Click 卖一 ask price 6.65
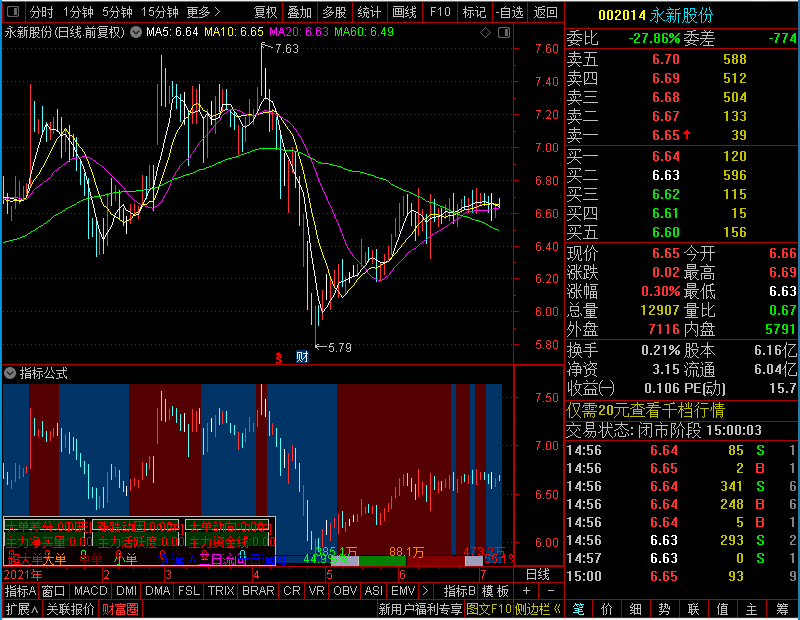Image resolution: width=800 pixels, height=620 pixels. [666, 135]
